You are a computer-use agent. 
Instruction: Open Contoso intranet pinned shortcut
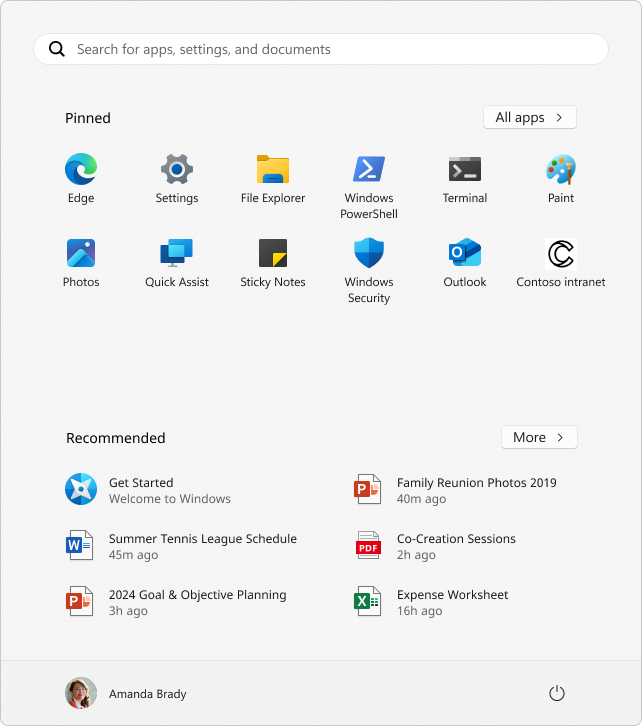coord(561,254)
